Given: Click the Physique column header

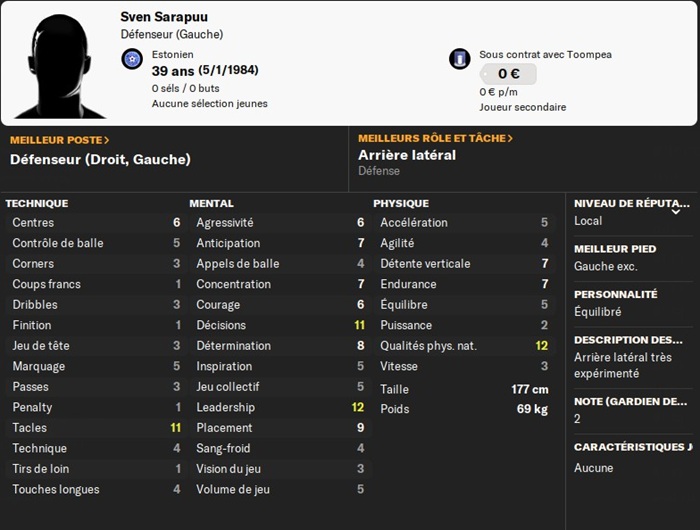Looking at the screenshot, I should [x=401, y=204].
